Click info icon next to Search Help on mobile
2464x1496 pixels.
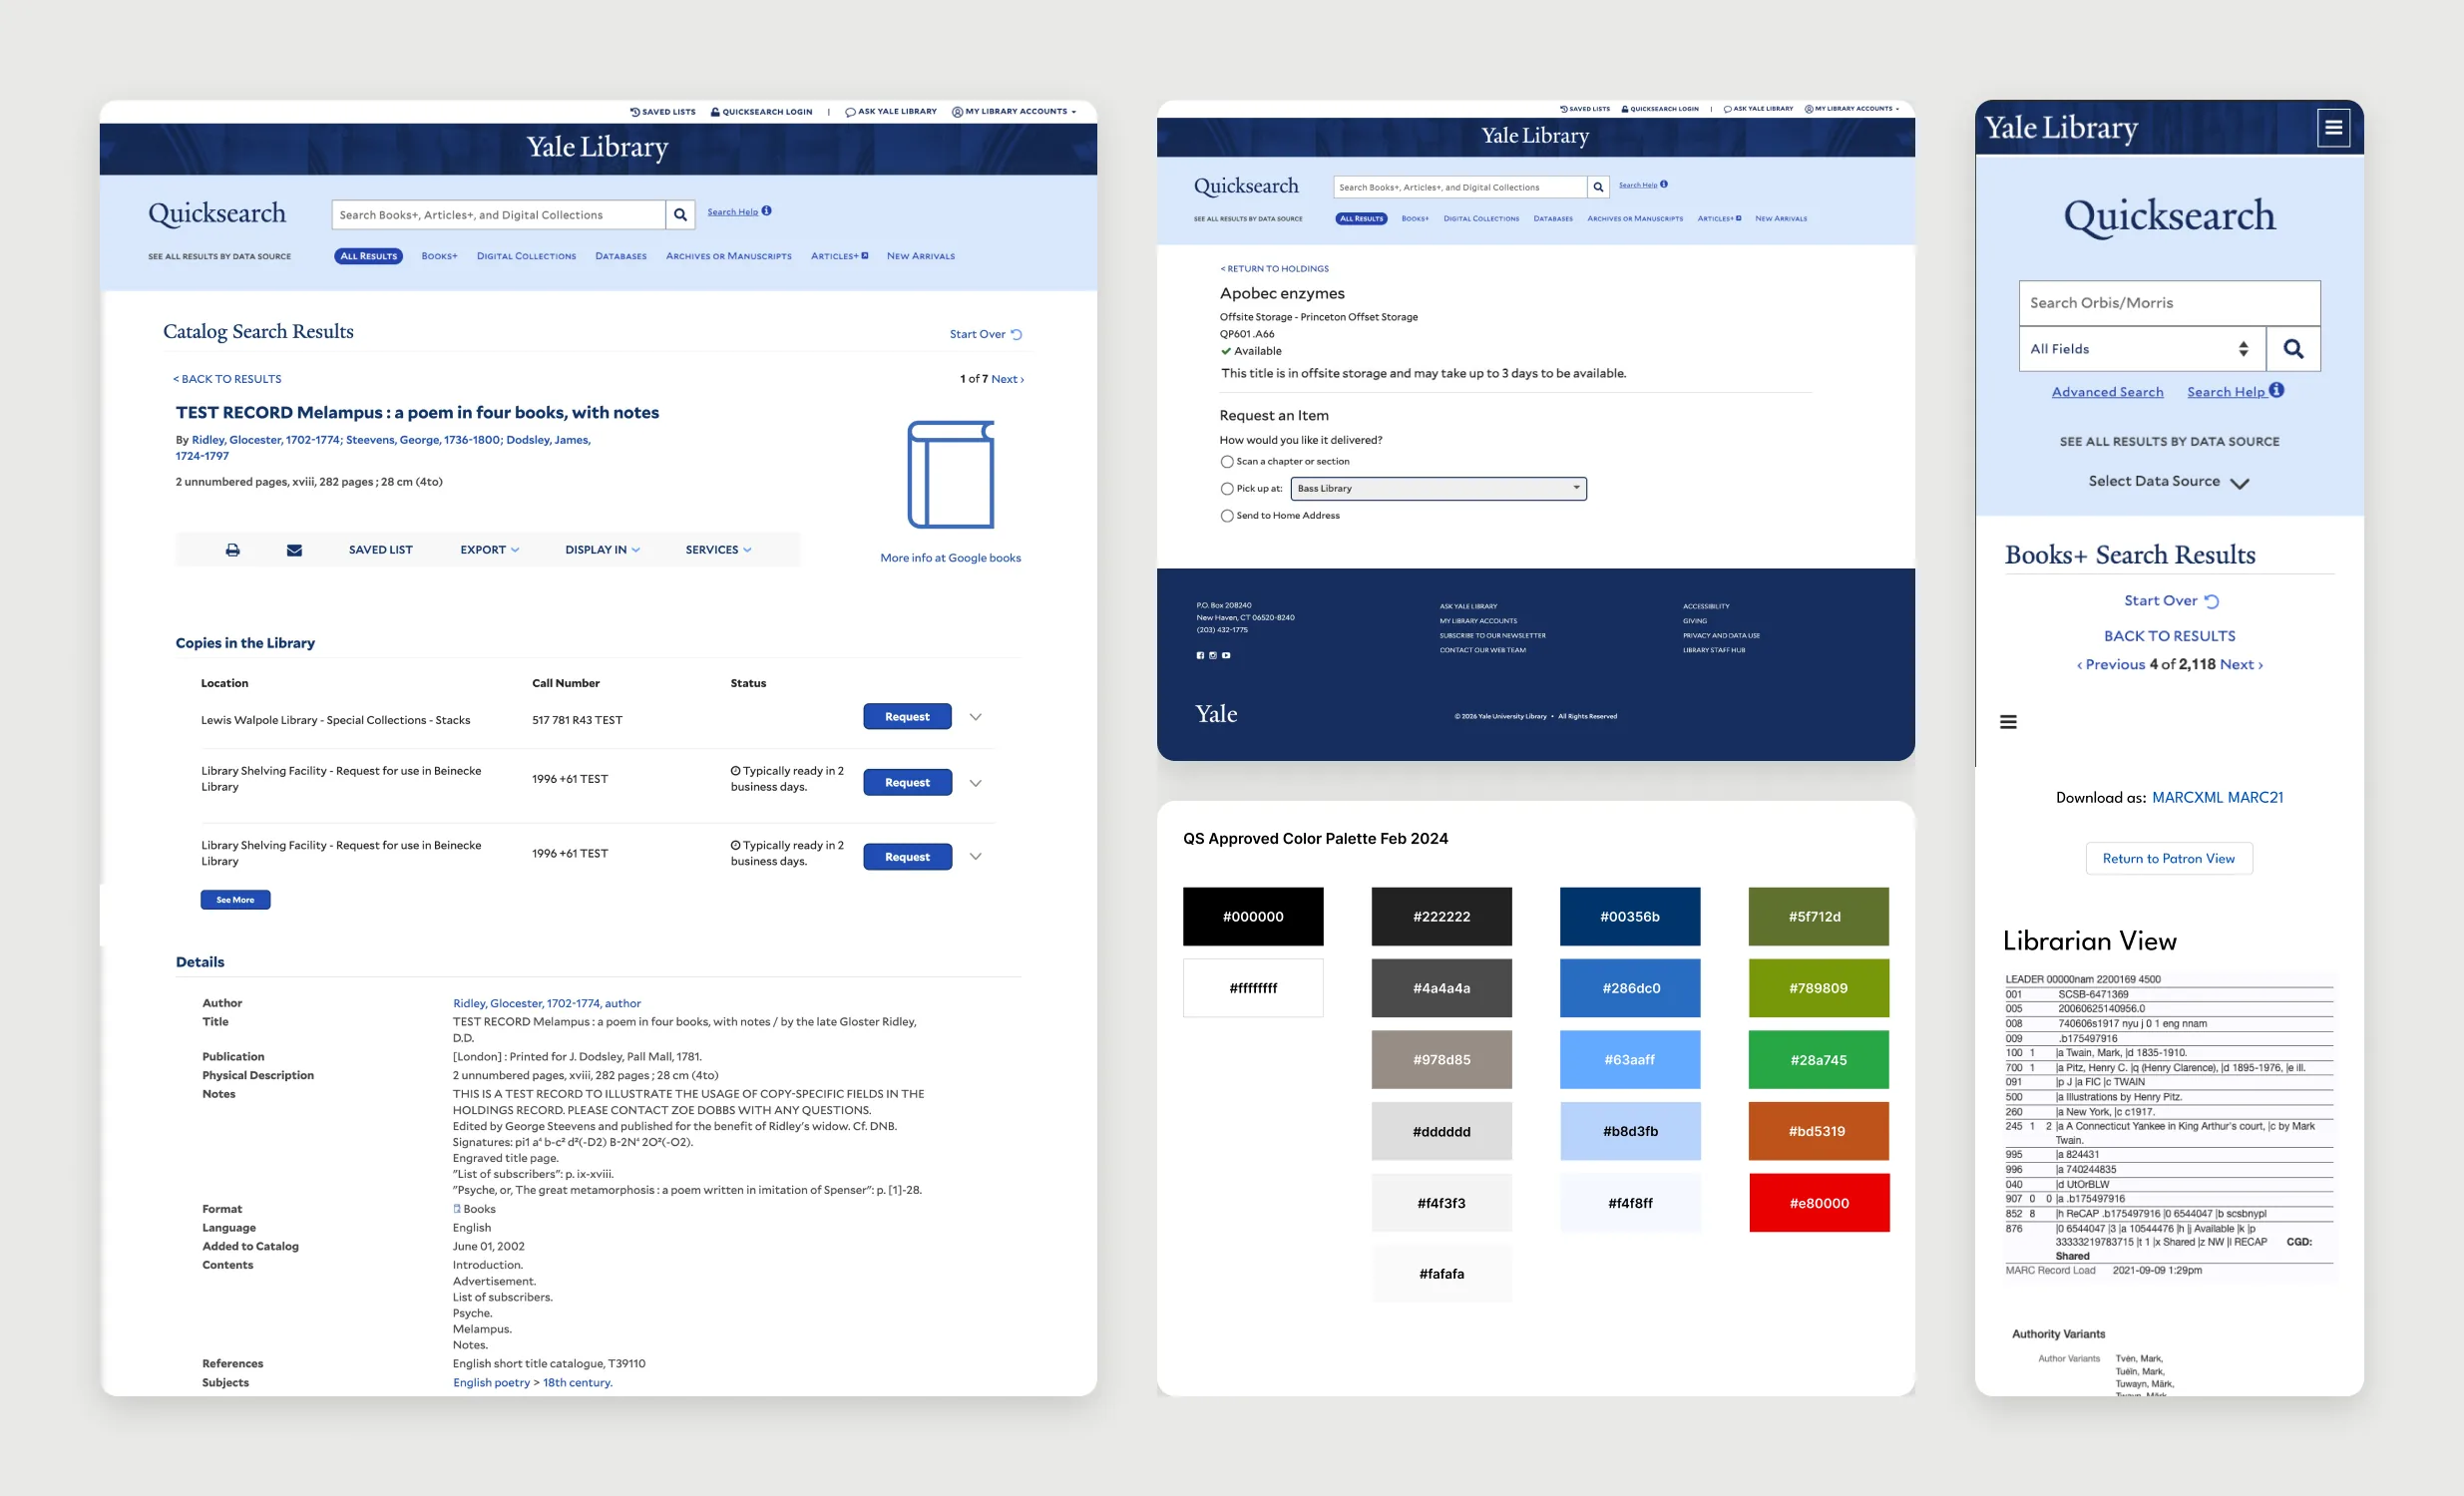coord(2276,390)
